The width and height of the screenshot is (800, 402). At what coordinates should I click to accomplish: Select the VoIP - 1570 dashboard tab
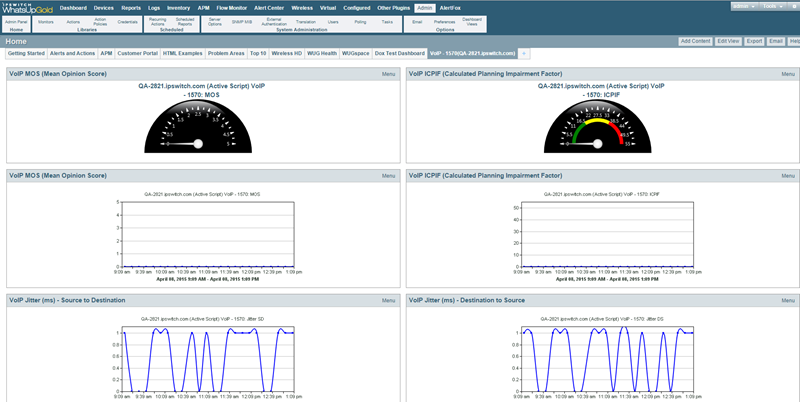(x=472, y=54)
